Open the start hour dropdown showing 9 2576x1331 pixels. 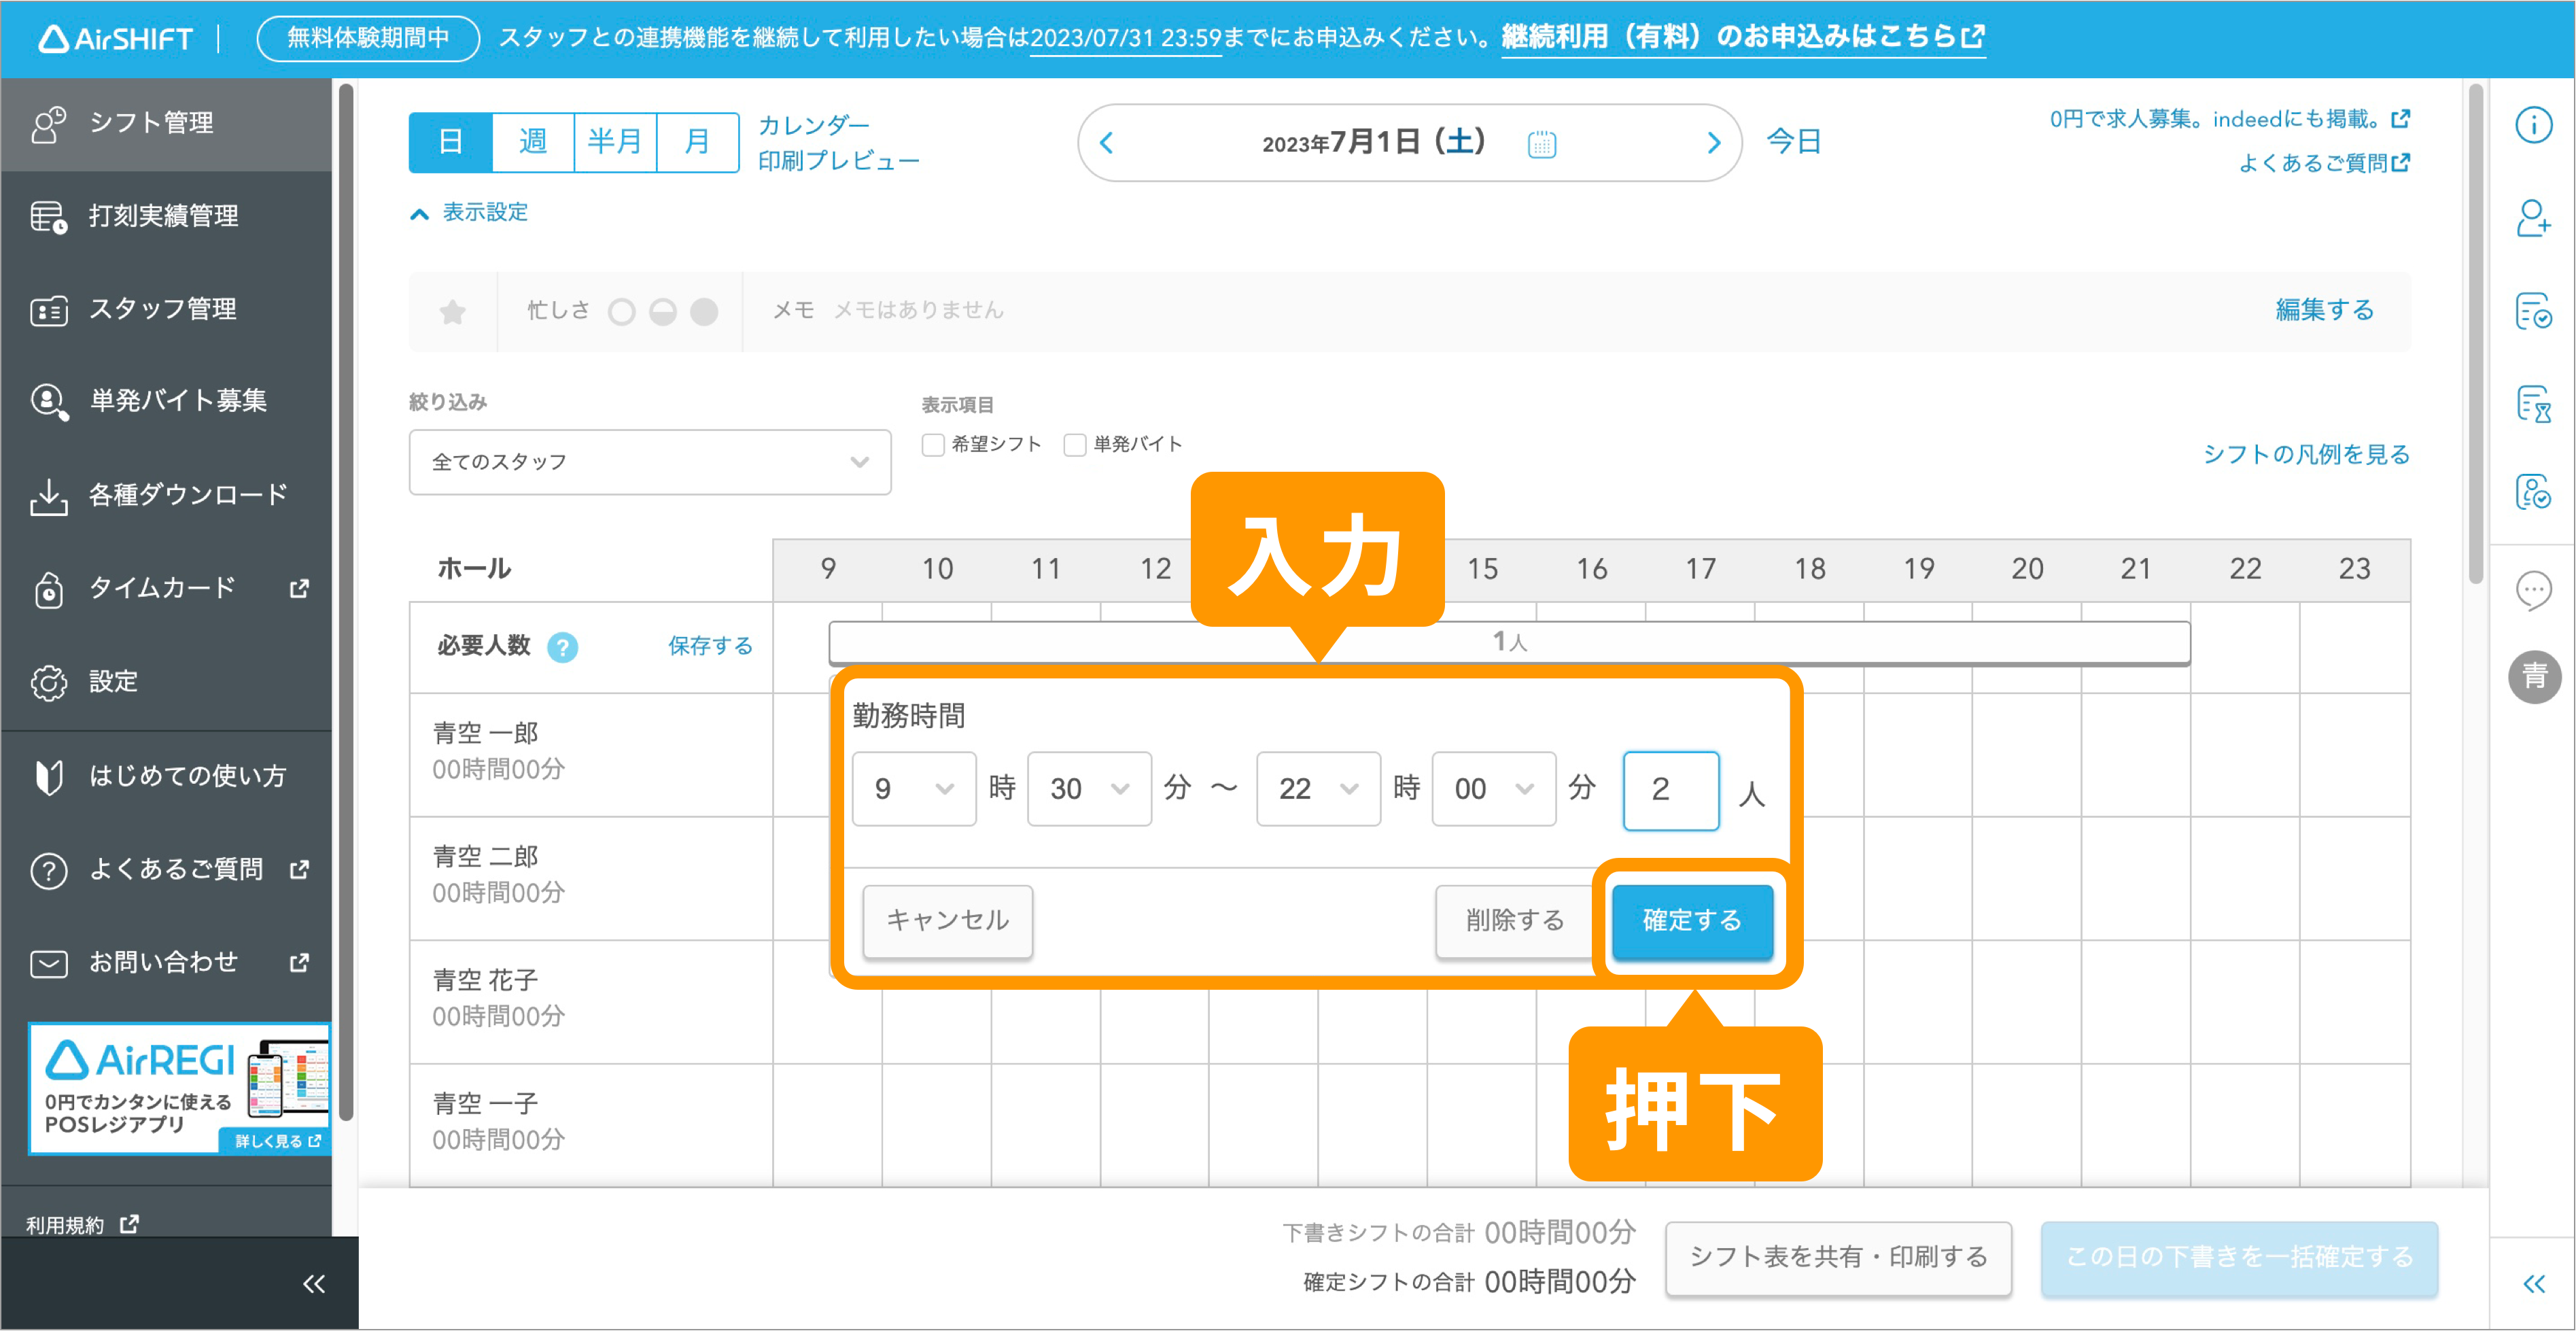click(913, 789)
